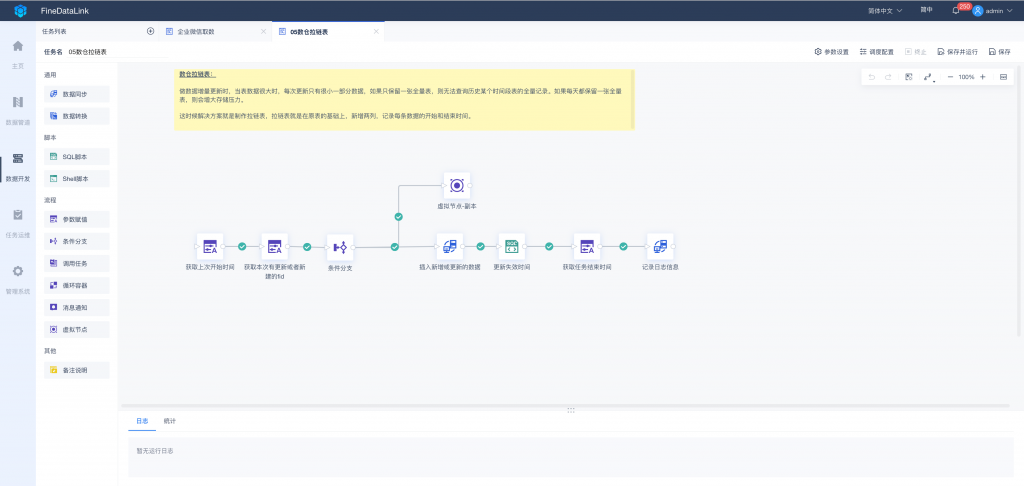Select the 消息通知 node in palette
This screenshot has width=1024, height=486.
click(76, 307)
